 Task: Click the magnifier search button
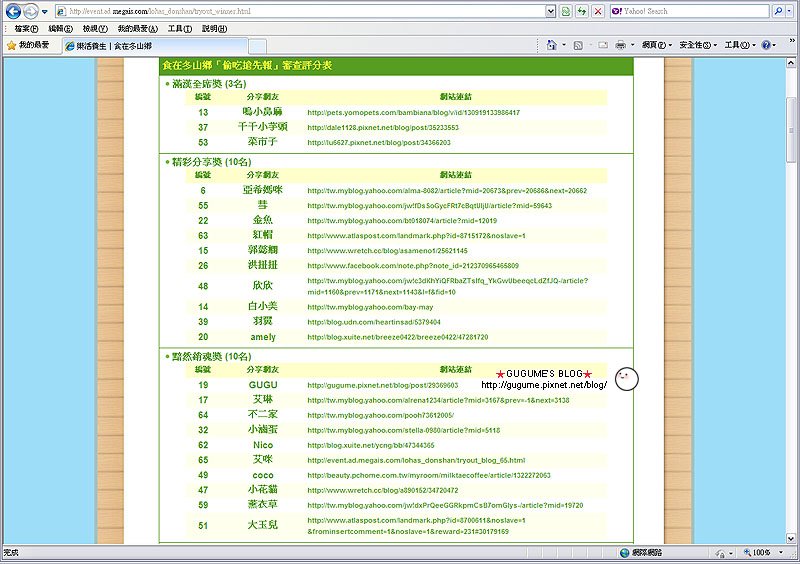tap(777, 11)
